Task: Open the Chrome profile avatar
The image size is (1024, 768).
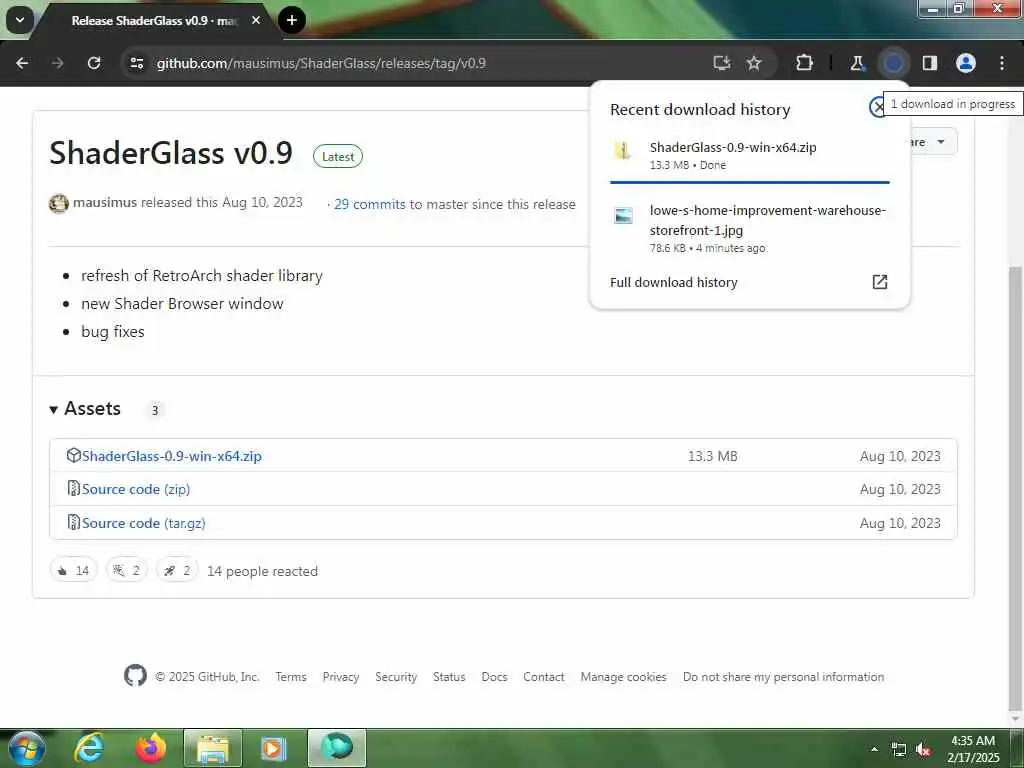Action: tap(965, 63)
